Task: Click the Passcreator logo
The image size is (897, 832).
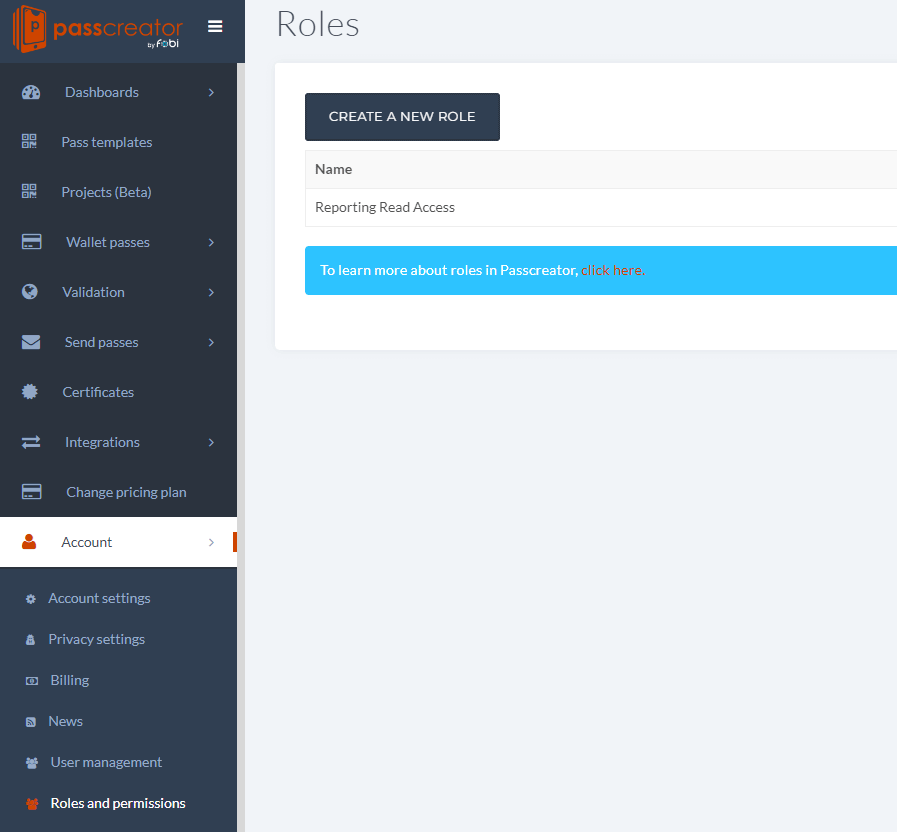Action: 97,29
